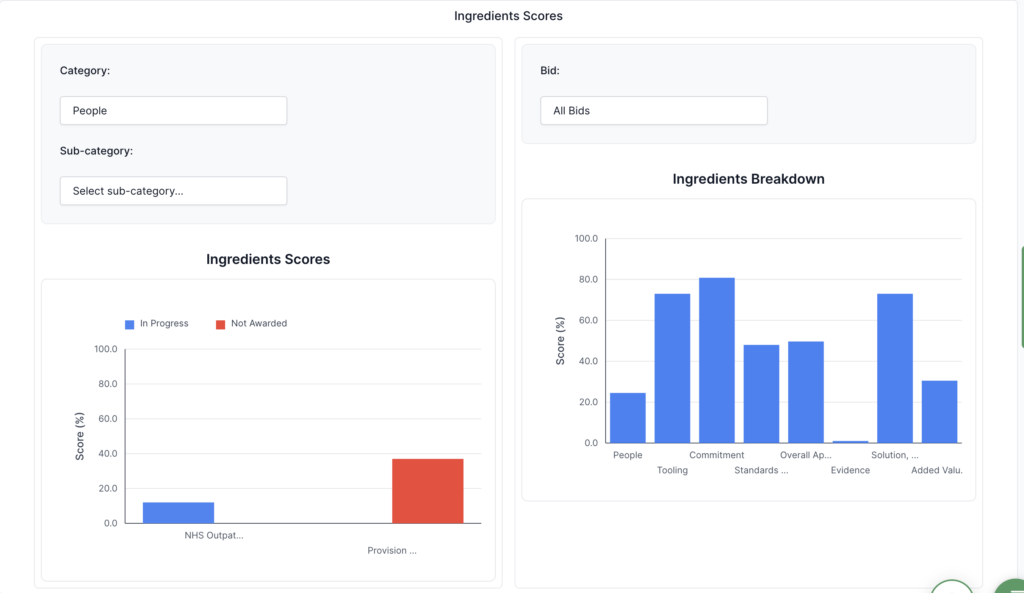Select the blue NHS Outpat... bar
Viewport: 1024px width, 593px height.
178,513
